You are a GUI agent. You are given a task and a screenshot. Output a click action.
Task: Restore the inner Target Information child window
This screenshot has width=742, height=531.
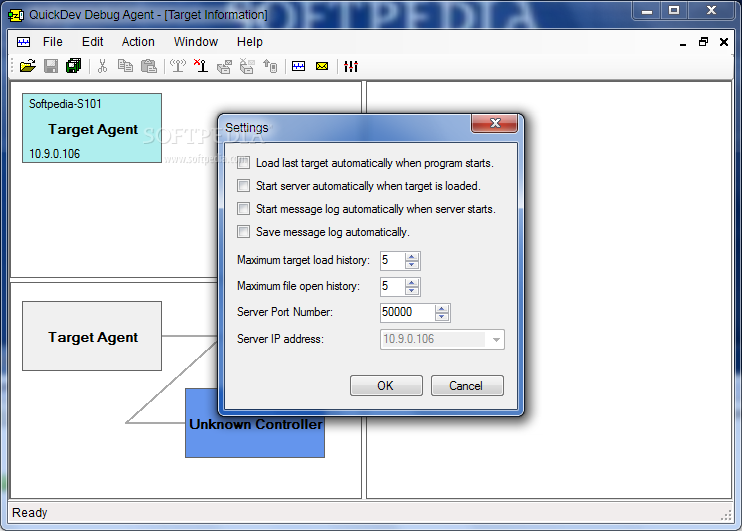pyautogui.click(x=703, y=42)
